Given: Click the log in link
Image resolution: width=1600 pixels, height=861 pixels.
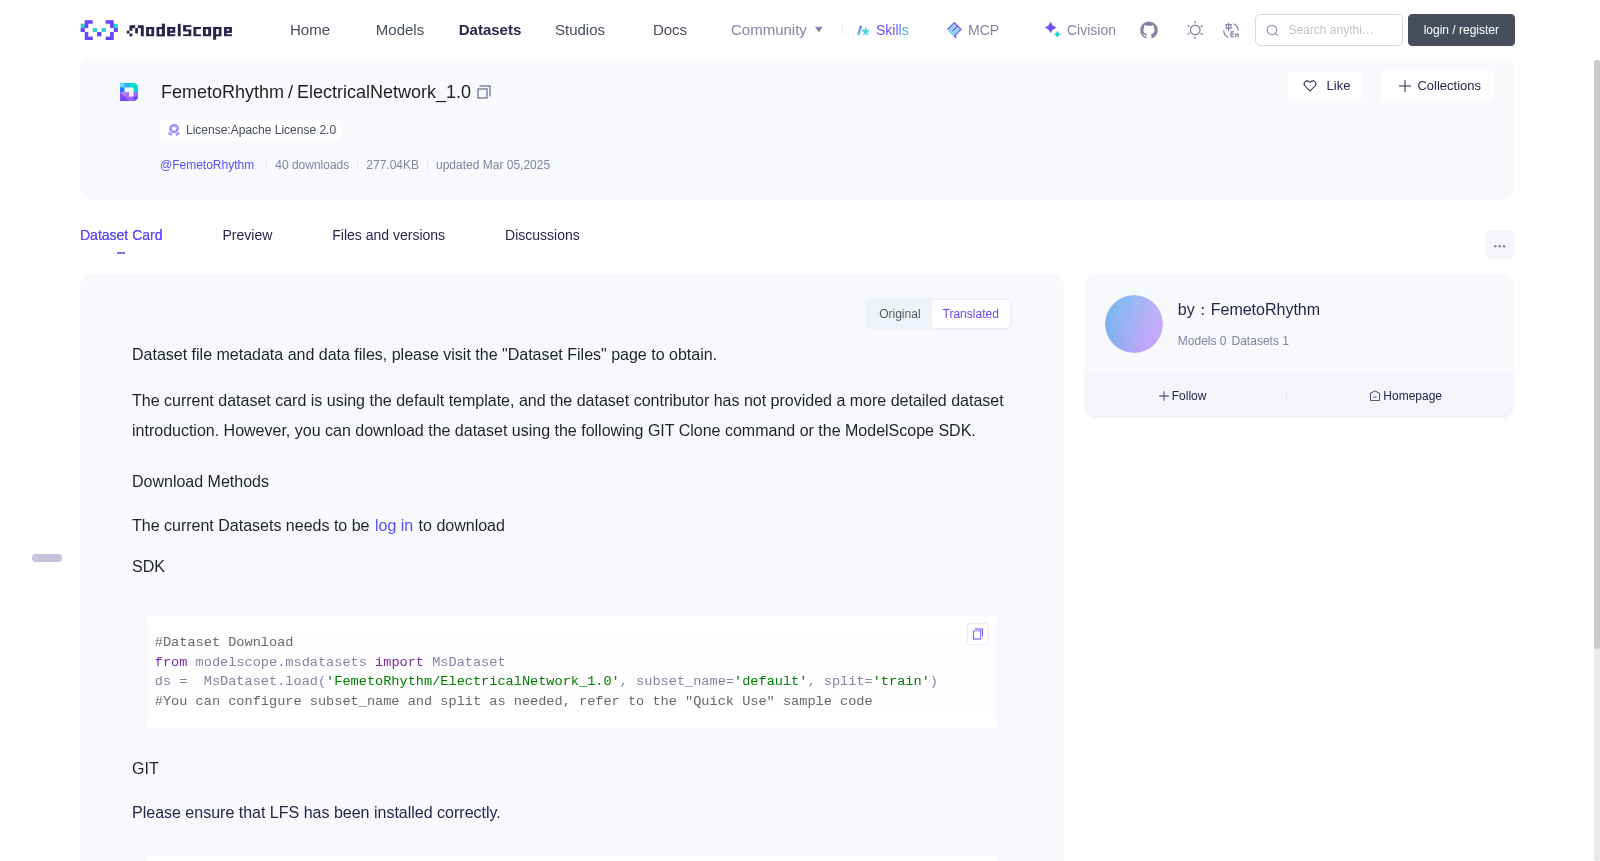Looking at the screenshot, I should 394,526.
